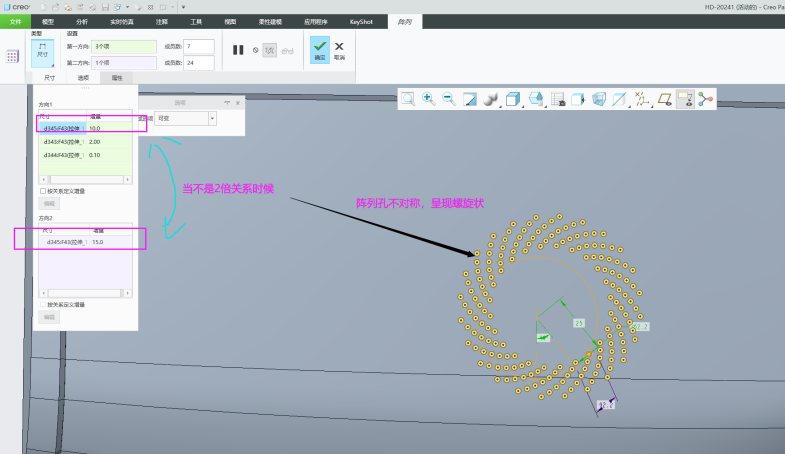Enable 按关系定义增量 checkbox under 方向1
This screenshot has height=454, width=785.
coord(43,191)
